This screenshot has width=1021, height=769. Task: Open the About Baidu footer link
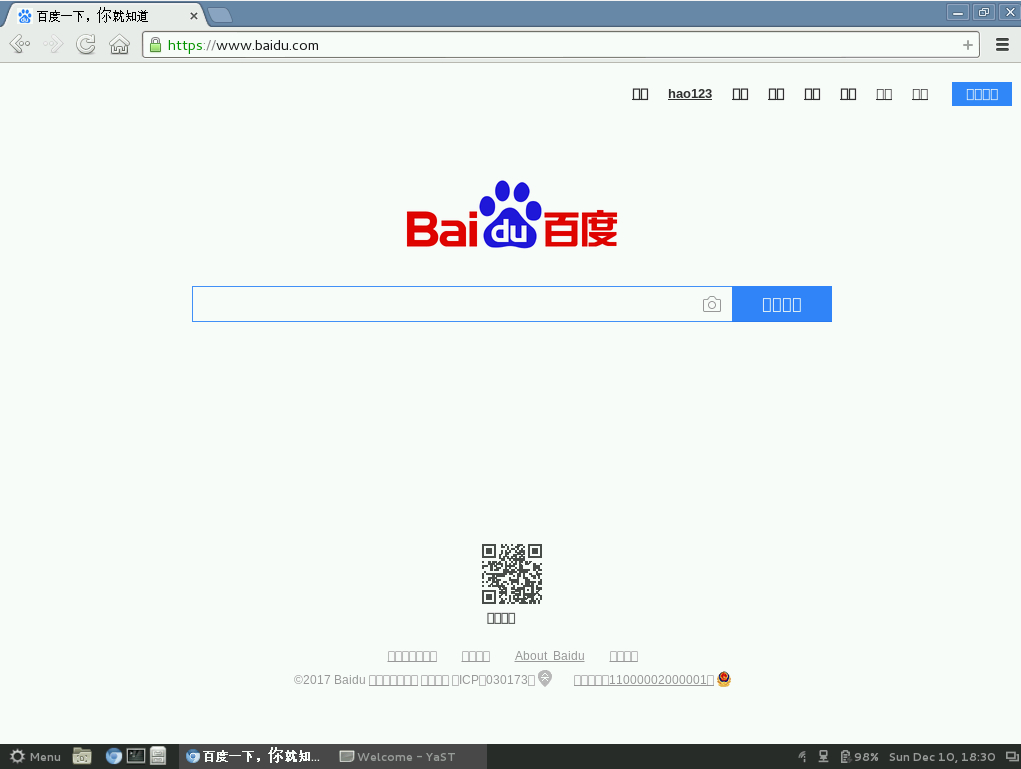550,656
